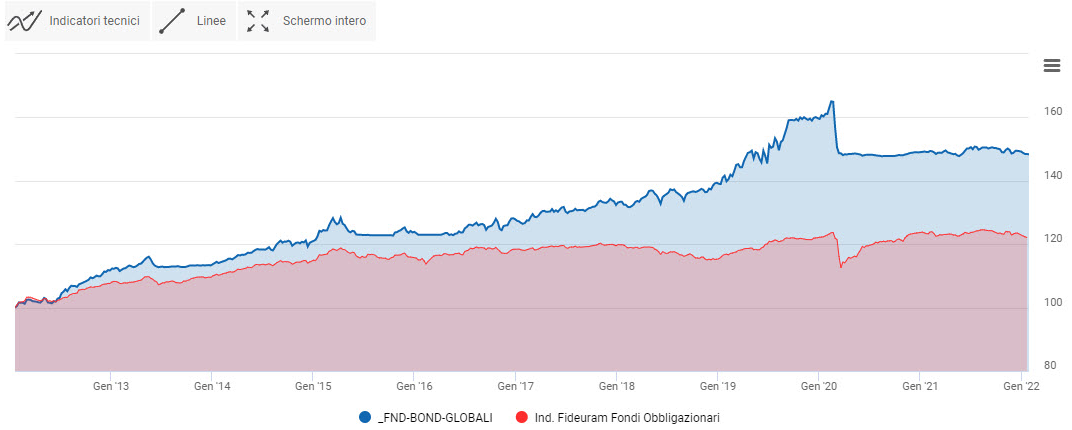Image resolution: width=1072 pixels, height=430 pixels.
Task: Toggle the _FND-BOND-GLOBALI series label
Action: coord(435,417)
